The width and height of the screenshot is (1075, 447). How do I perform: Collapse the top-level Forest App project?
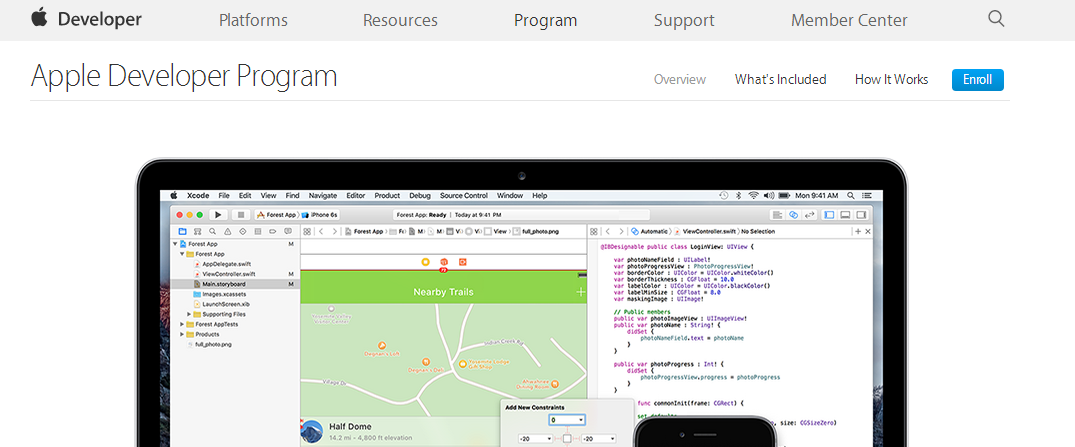[176, 243]
